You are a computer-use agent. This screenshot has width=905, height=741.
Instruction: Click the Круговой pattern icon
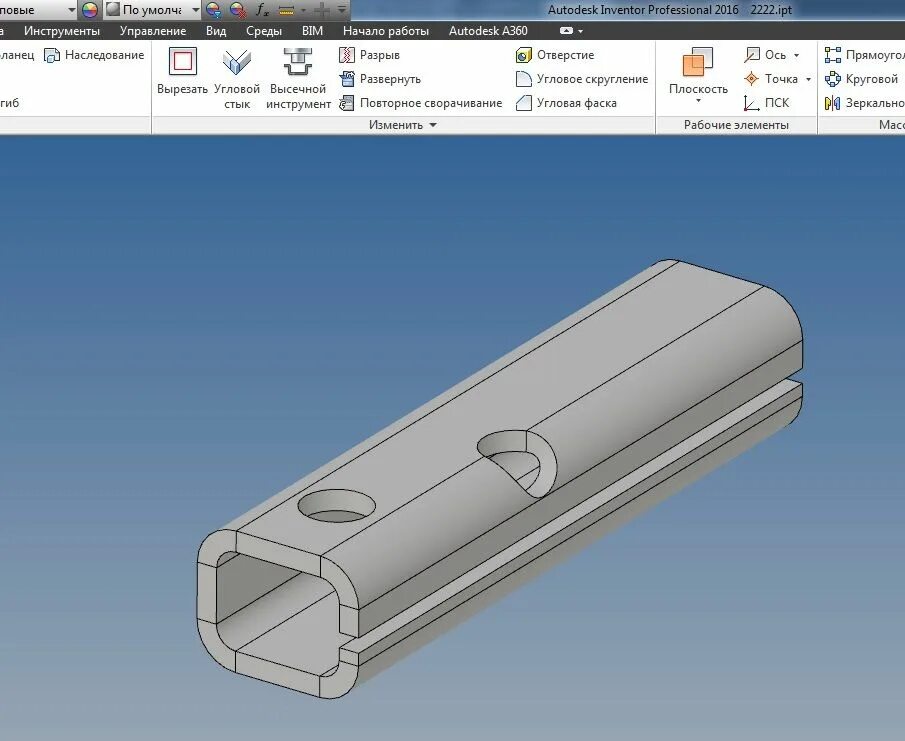pos(832,79)
